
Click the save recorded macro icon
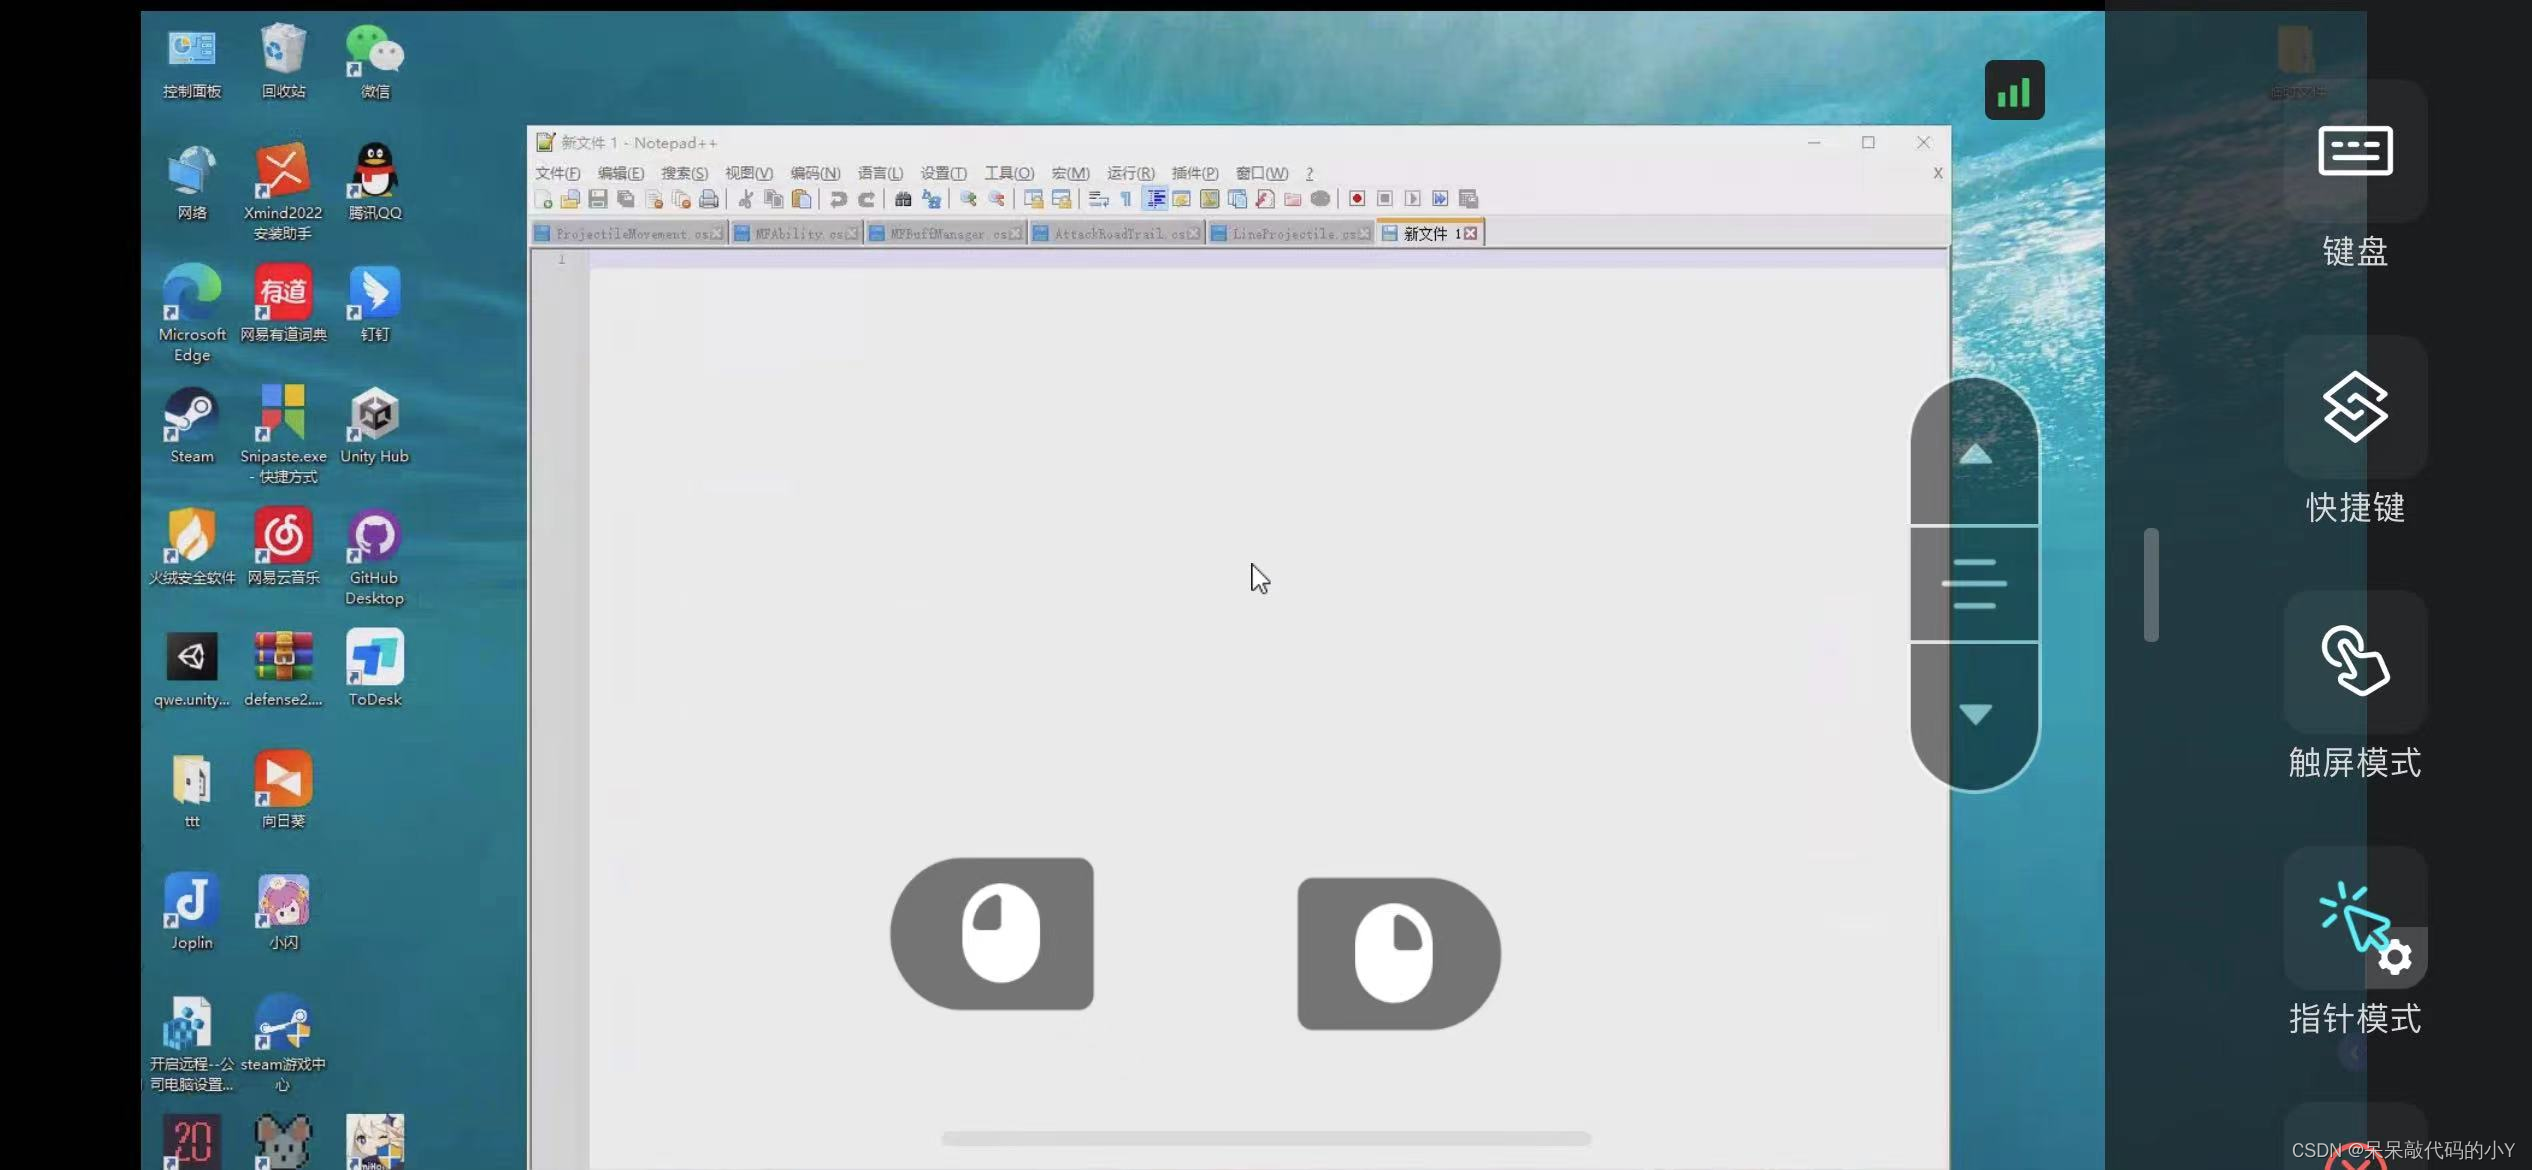tap(1468, 199)
